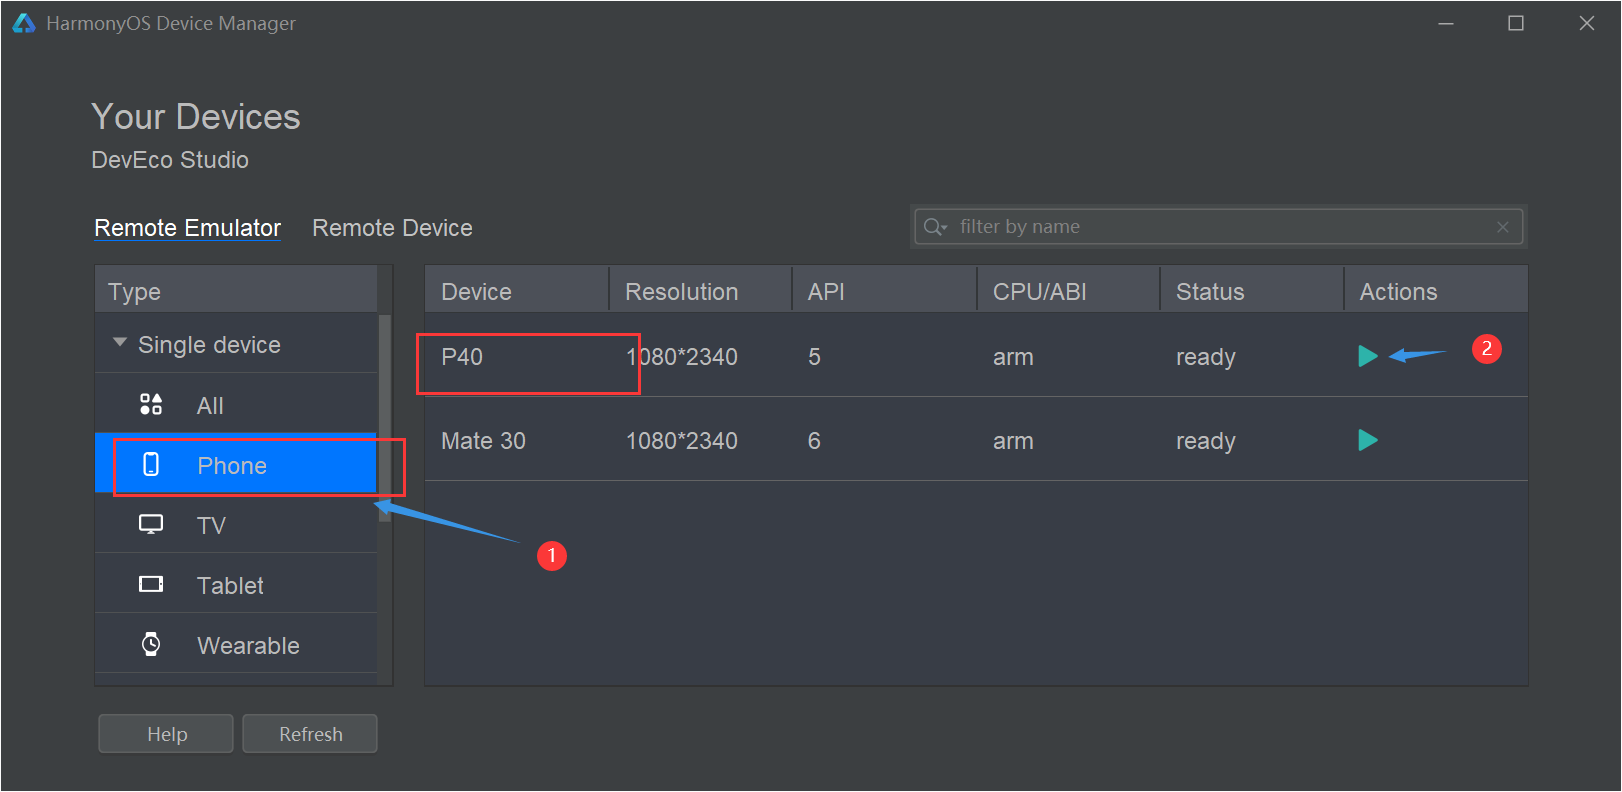Viewport: 1622px width, 792px height.
Task: Click ready status in Mate 30 row
Action: click(1206, 442)
